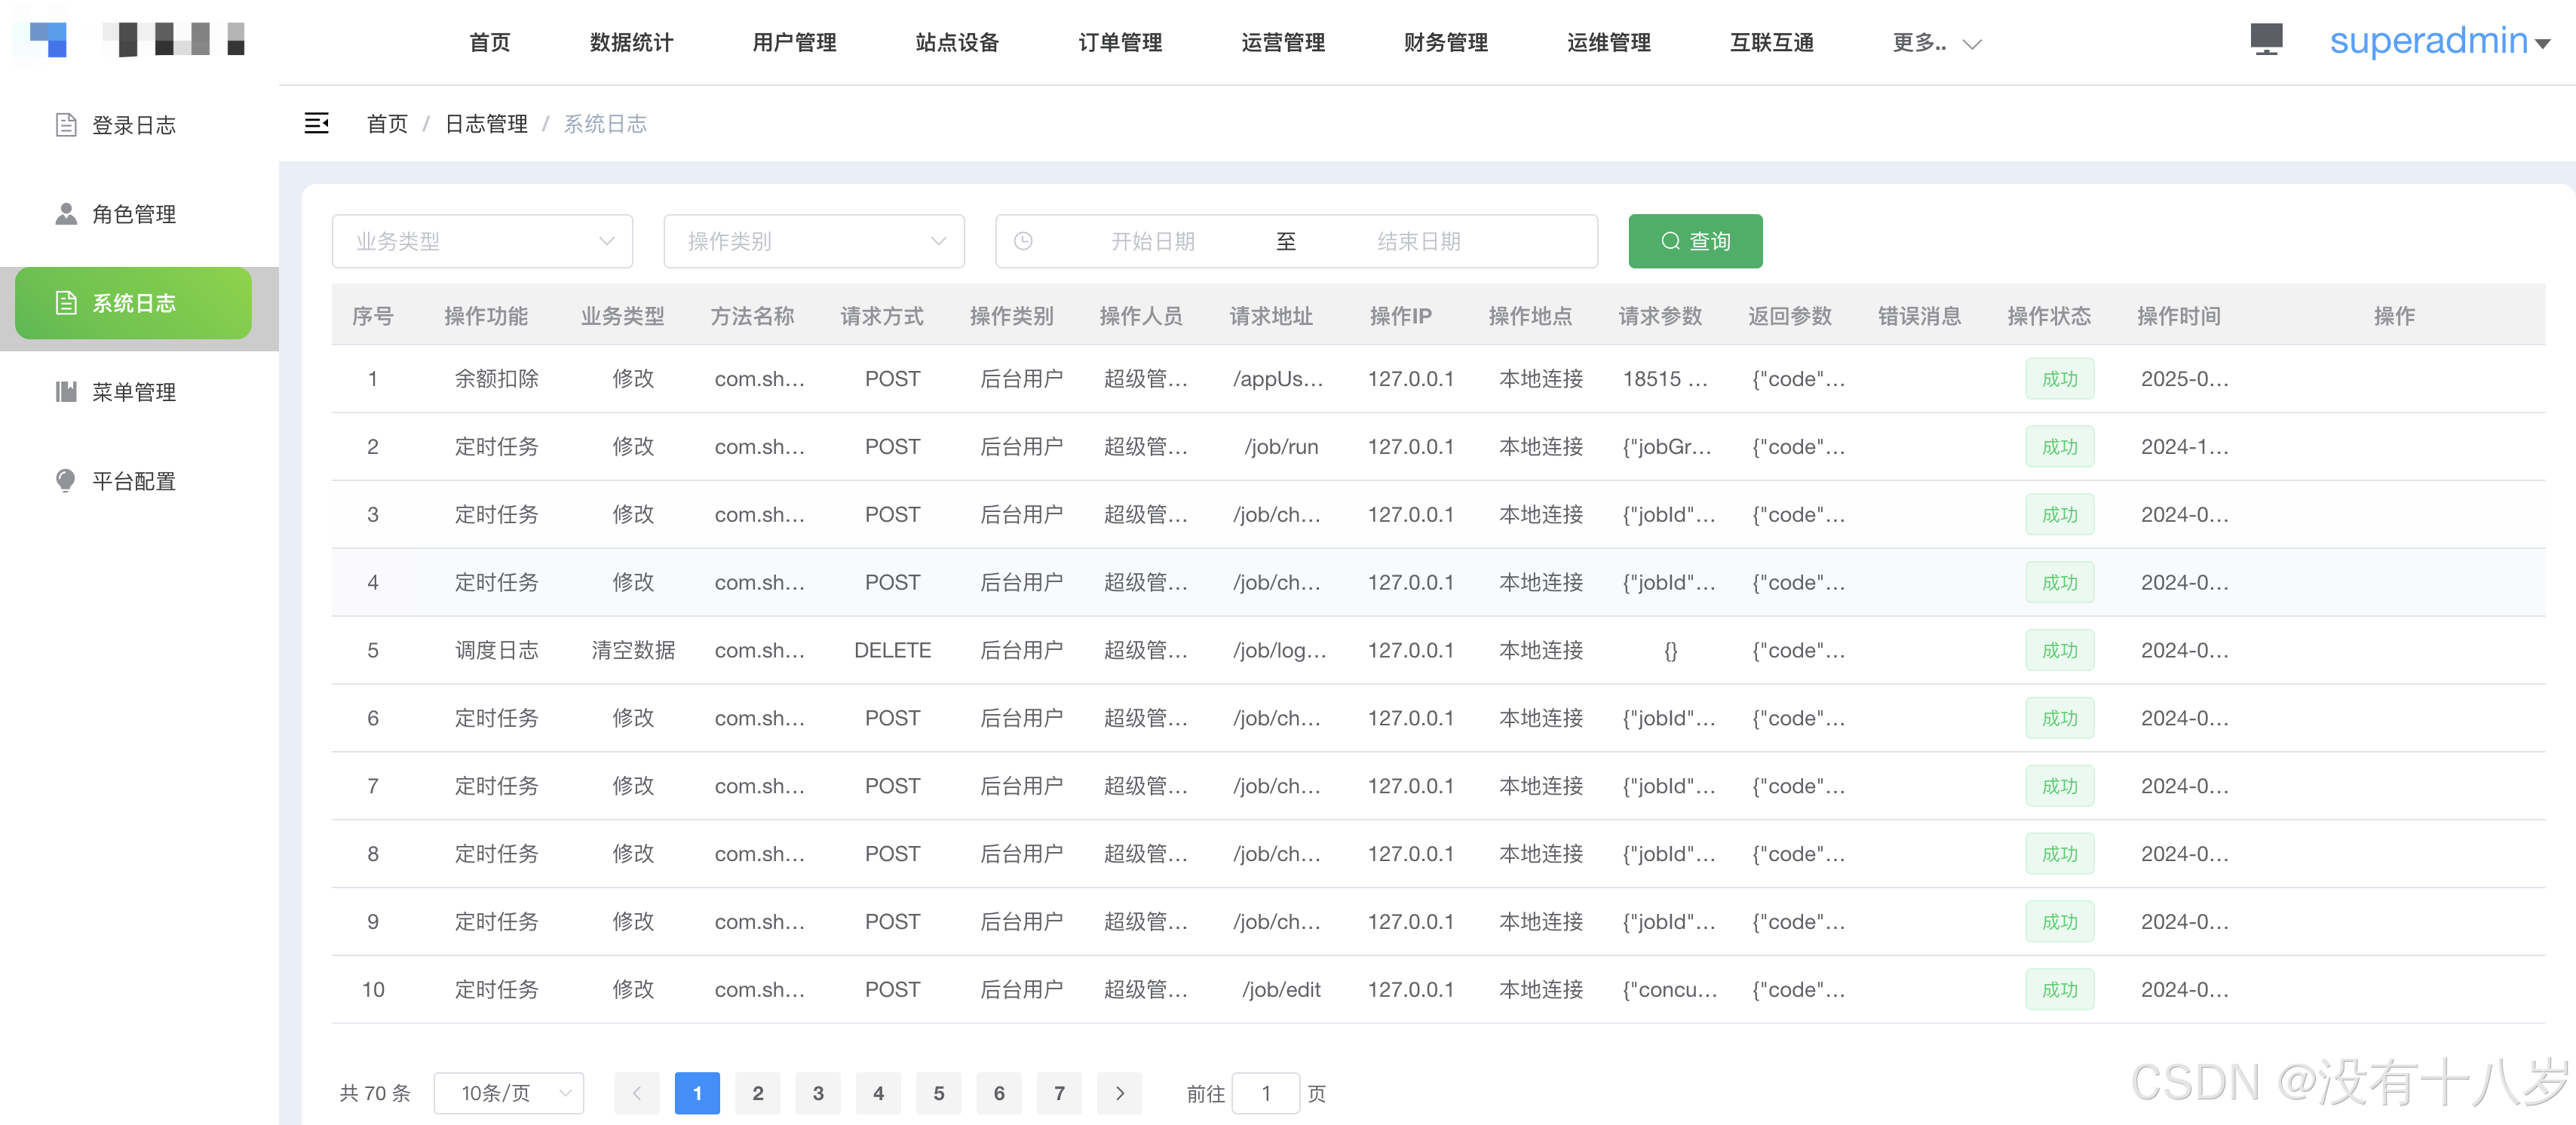Open 平台配置 in the sidebar
The width and height of the screenshot is (2576, 1125).
(133, 481)
